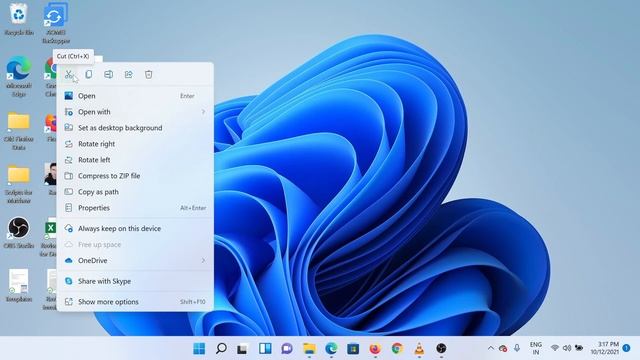The width and height of the screenshot is (640, 360).
Task: Click the OneDrive tray icon with red mark
Action: 503,348
